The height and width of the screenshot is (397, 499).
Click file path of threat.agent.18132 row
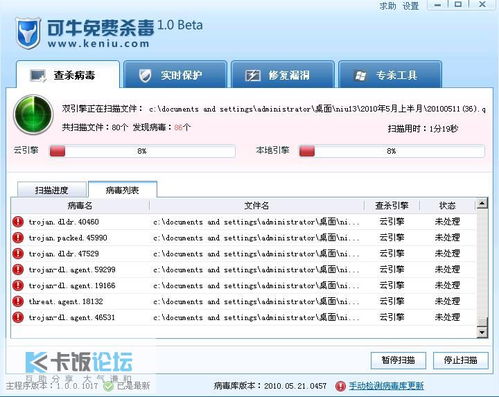pyautogui.click(x=256, y=302)
